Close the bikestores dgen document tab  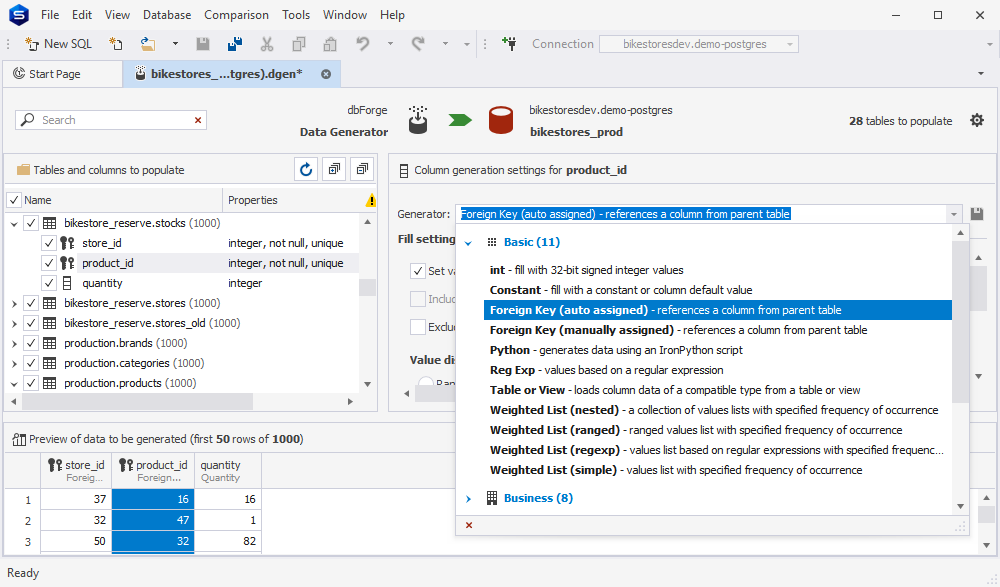[x=326, y=74]
